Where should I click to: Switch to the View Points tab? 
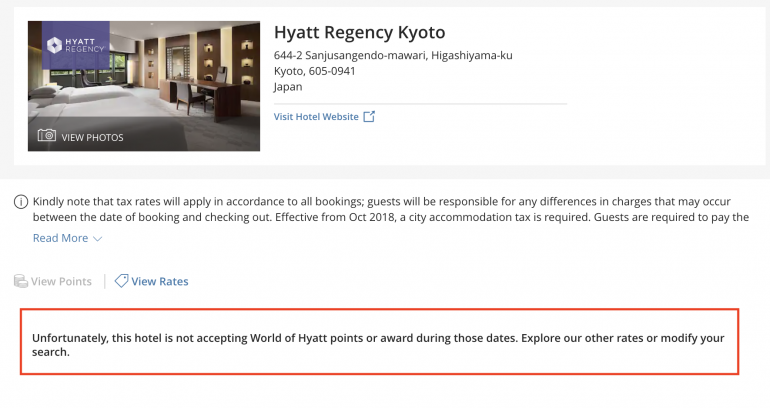61,282
